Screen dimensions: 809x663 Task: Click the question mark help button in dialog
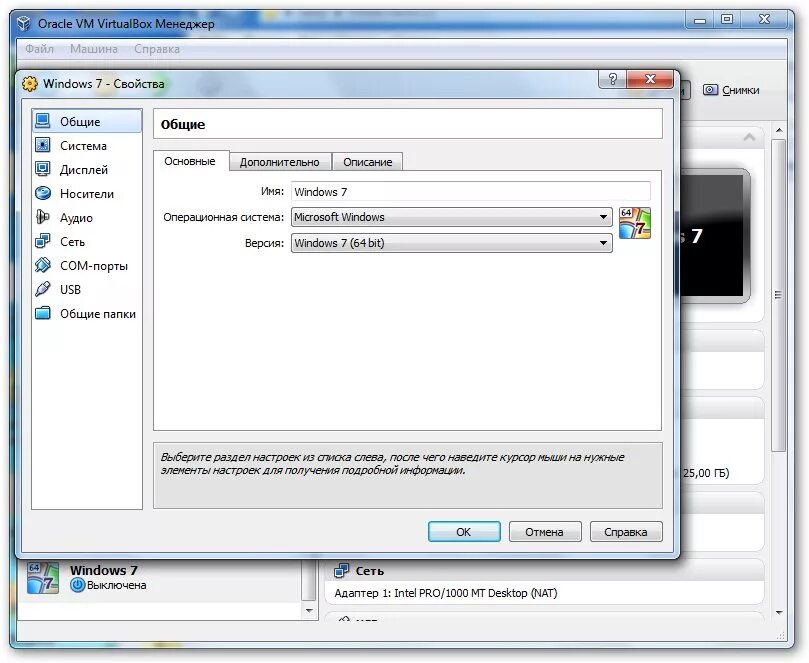[x=612, y=79]
